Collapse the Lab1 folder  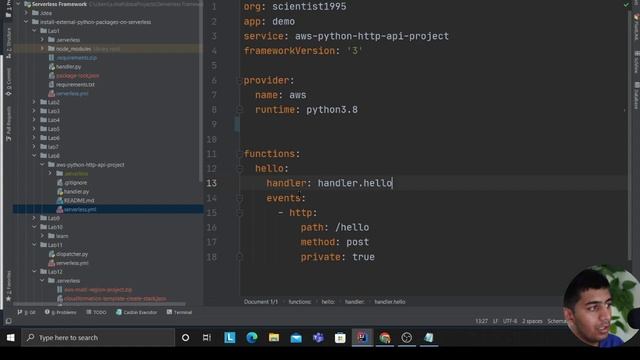tap(34, 31)
